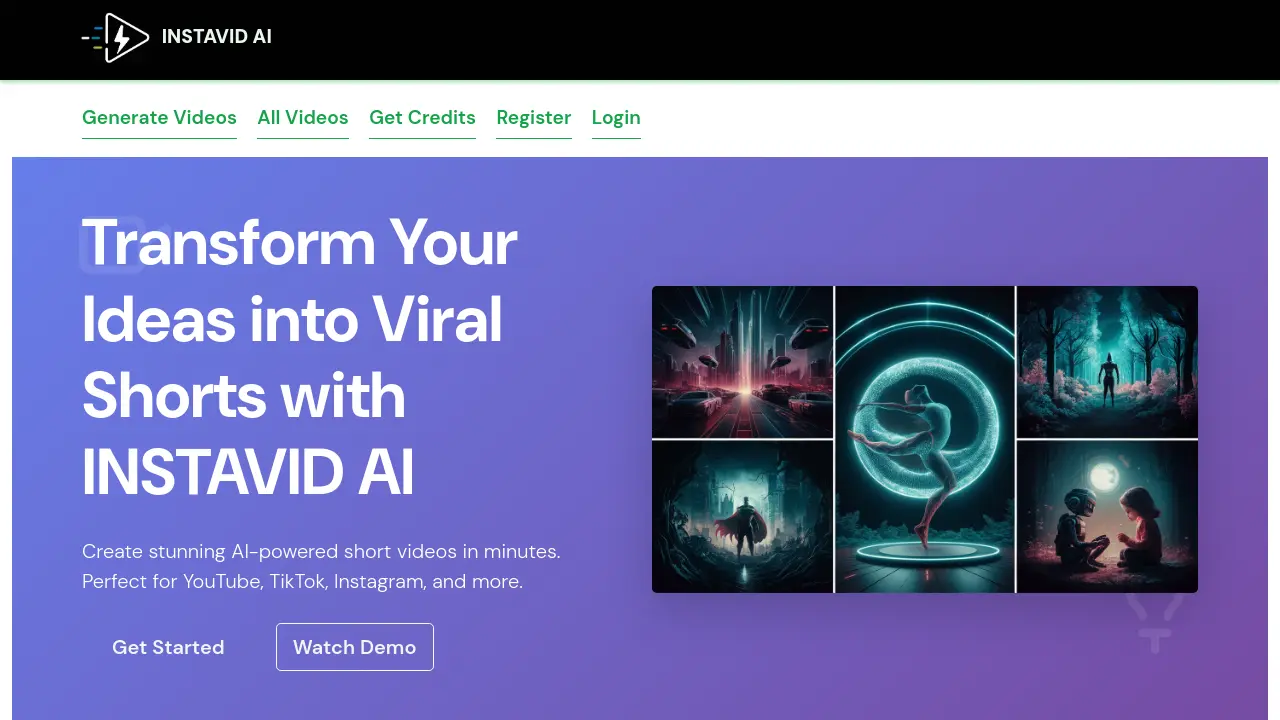Click the lightning-bolt play logo icon
The image size is (1280, 720).
pos(115,37)
